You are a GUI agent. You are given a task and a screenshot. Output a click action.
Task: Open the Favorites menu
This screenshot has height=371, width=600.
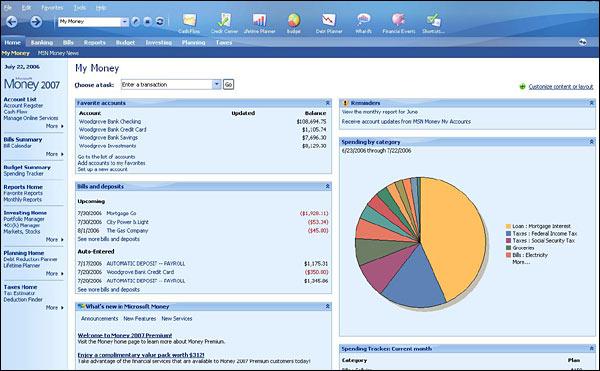point(52,7)
